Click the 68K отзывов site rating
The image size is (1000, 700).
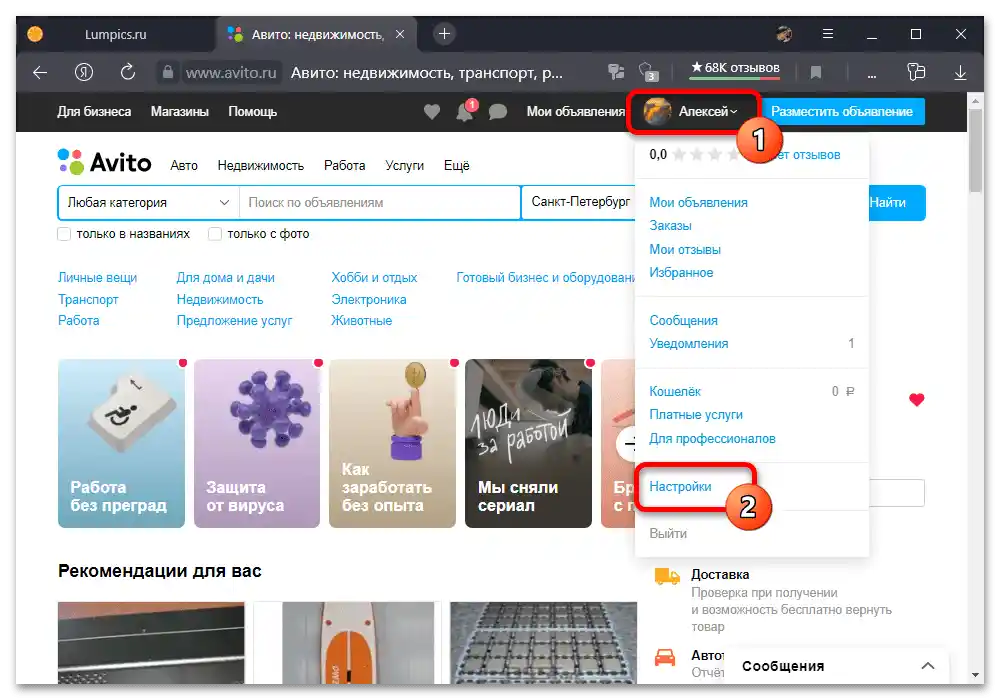735,68
